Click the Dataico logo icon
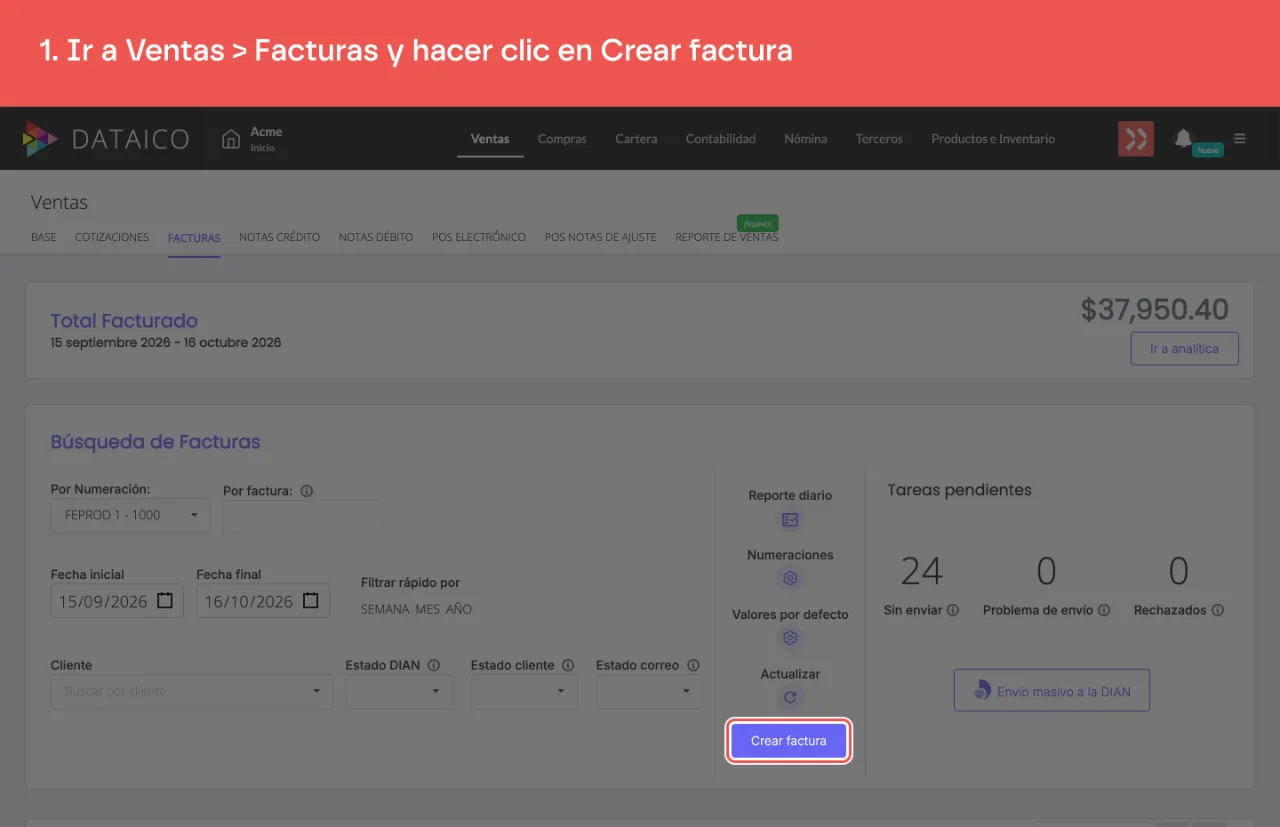This screenshot has height=827, width=1280. (x=40, y=139)
